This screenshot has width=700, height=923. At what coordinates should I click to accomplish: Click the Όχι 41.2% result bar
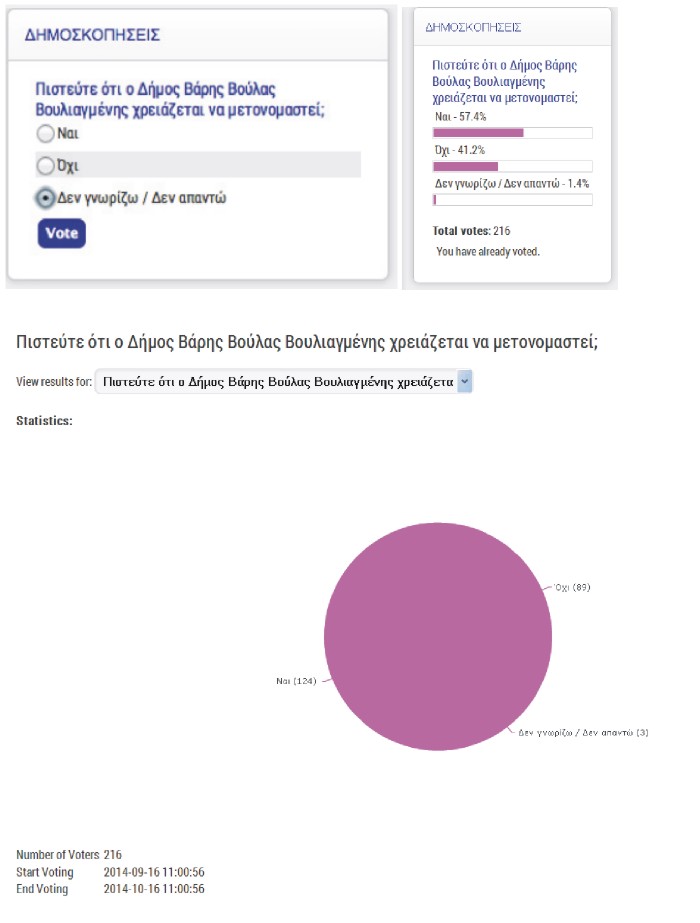[512, 167]
